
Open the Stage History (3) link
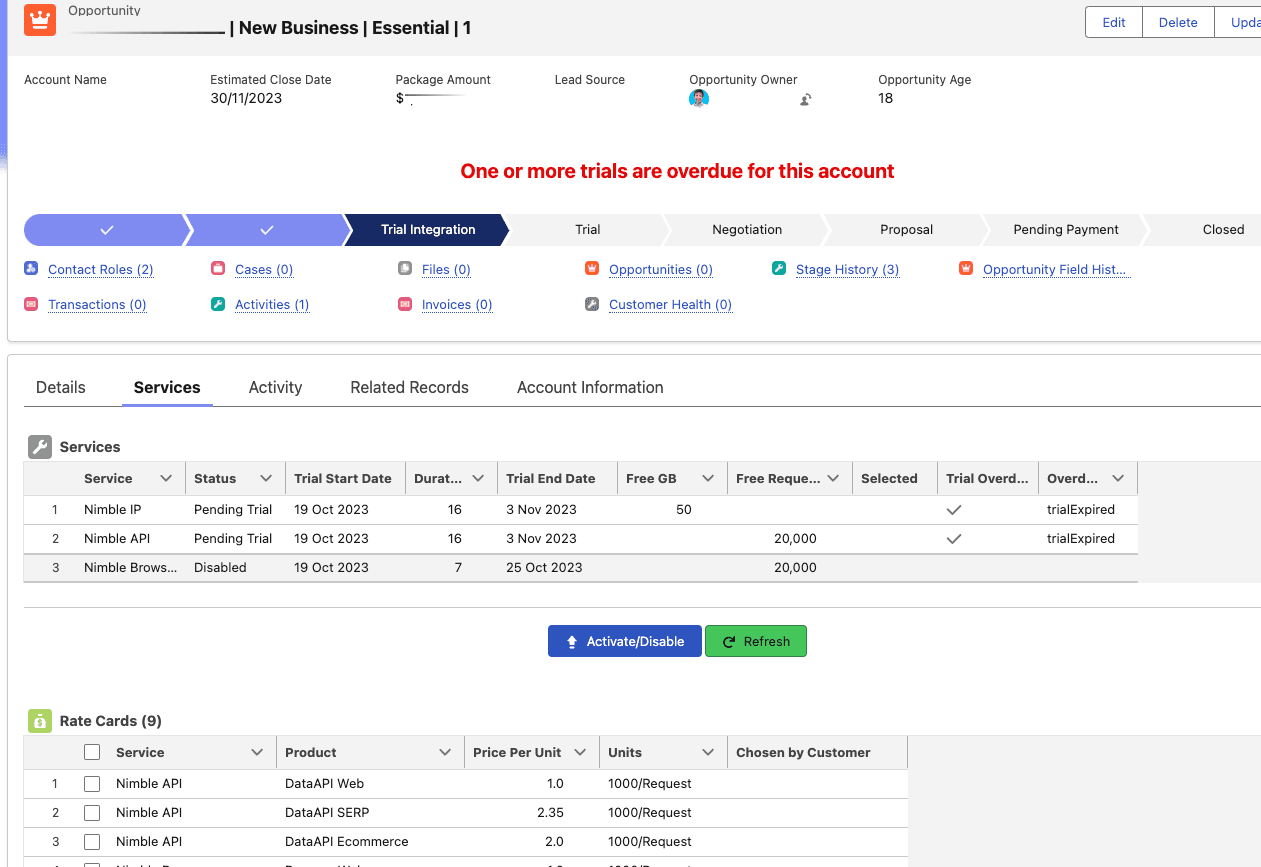pos(848,270)
